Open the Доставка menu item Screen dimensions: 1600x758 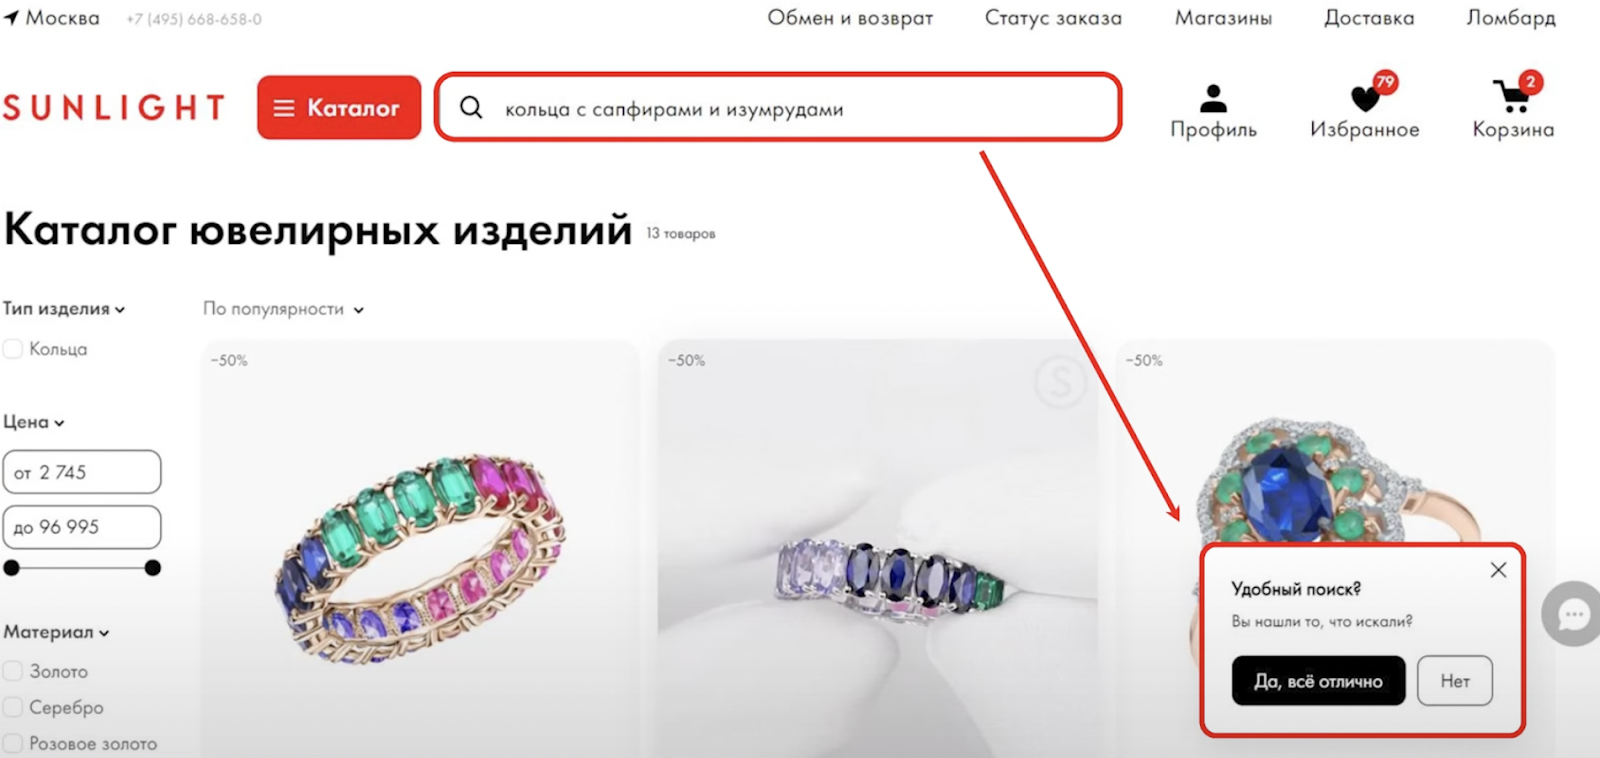tap(1369, 18)
